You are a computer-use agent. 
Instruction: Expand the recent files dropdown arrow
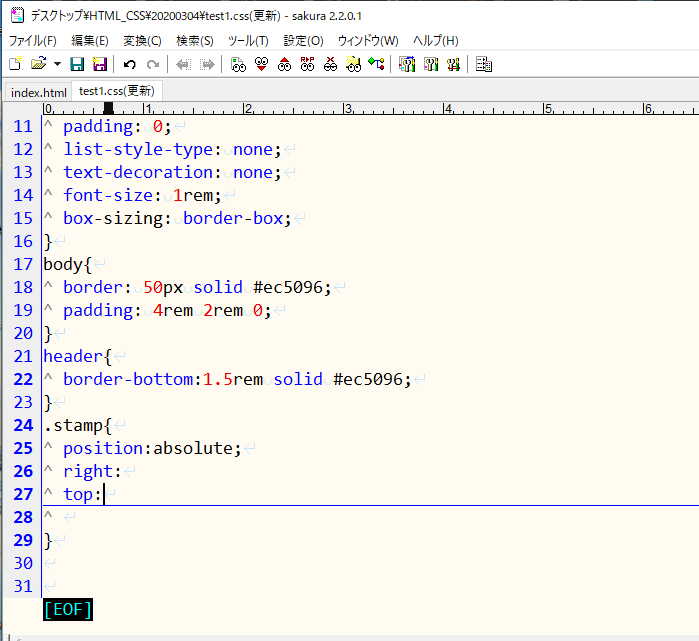tap(57, 64)
